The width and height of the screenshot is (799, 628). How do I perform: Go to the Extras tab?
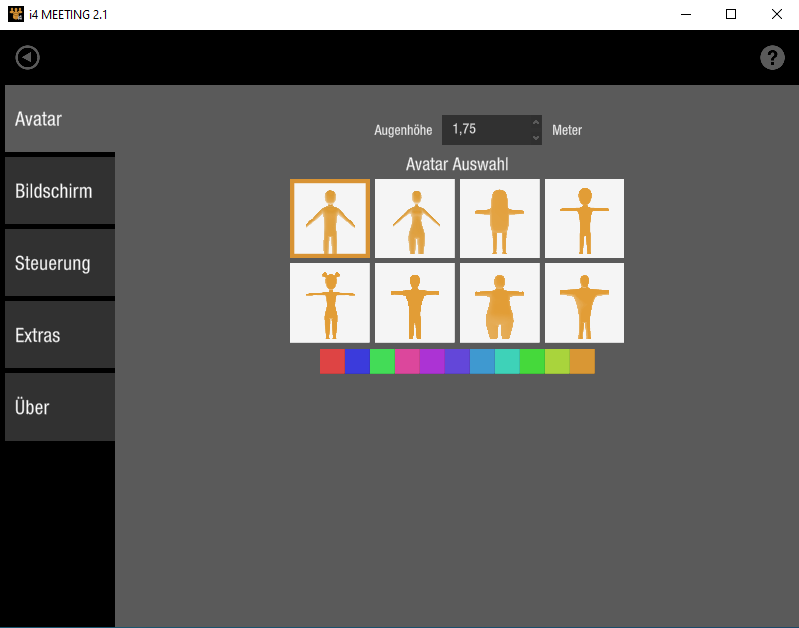[x=60, y=336]
